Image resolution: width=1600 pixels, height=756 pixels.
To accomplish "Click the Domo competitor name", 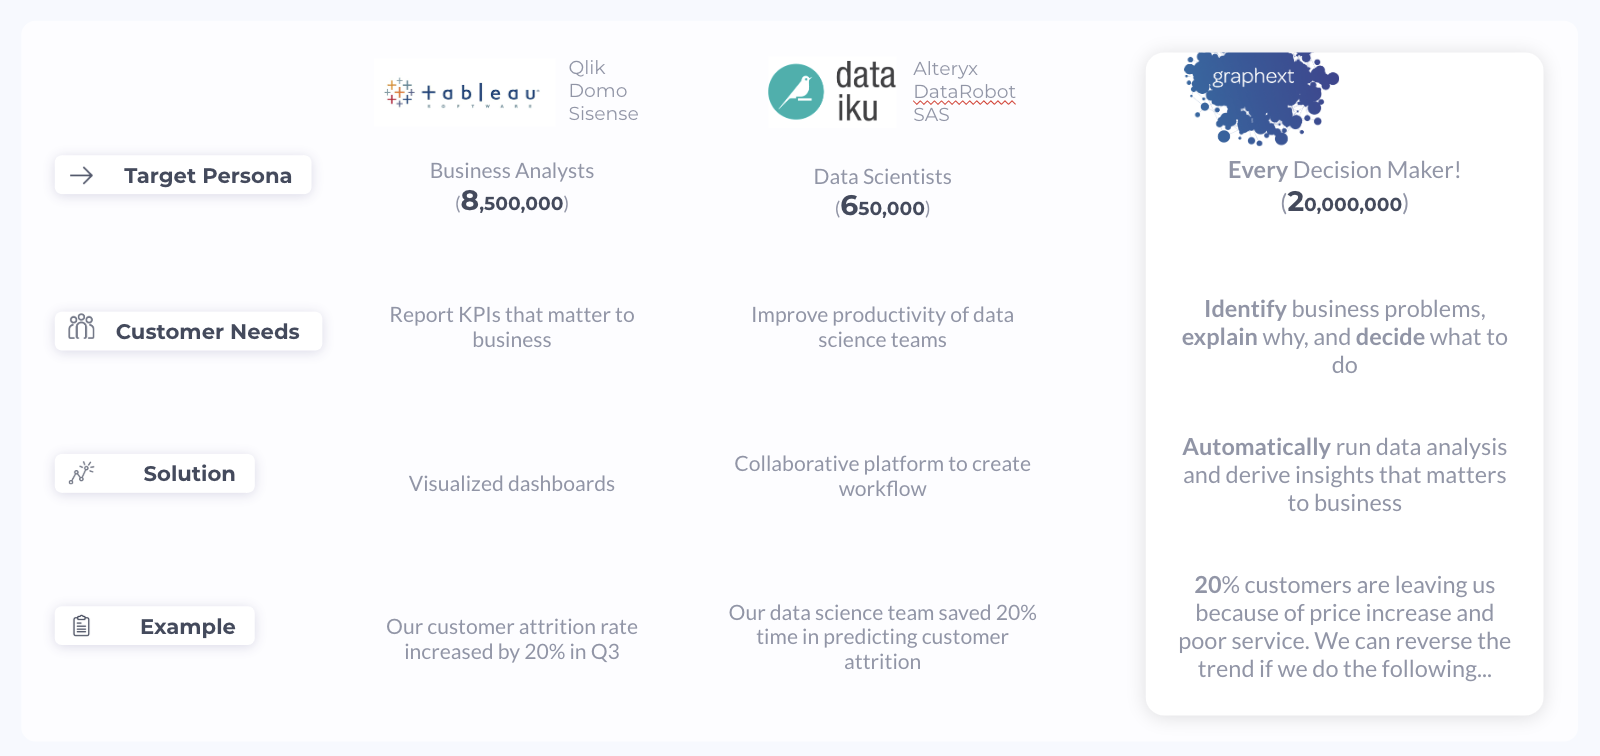I will (598, 91).
